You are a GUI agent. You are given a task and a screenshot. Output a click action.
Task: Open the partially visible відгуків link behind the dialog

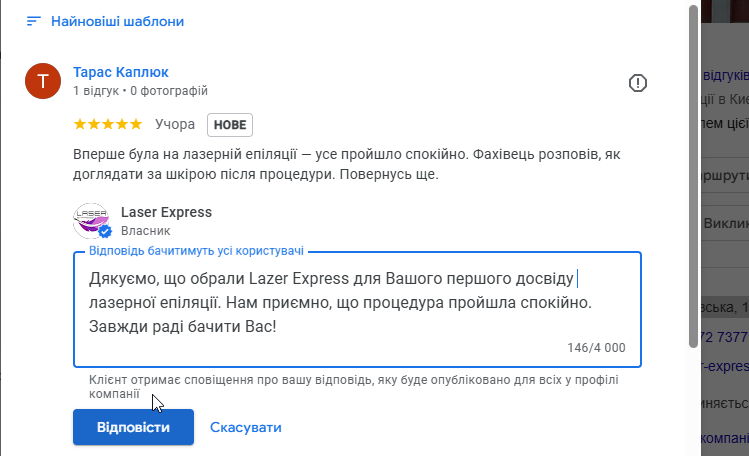click(725, 76)
